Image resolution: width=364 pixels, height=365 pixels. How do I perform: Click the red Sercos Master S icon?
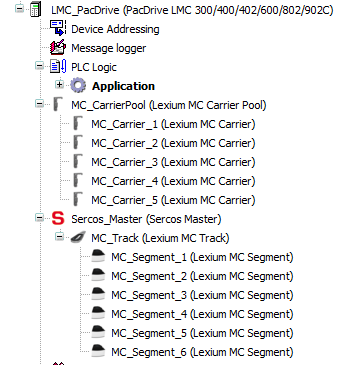[58, 219]
